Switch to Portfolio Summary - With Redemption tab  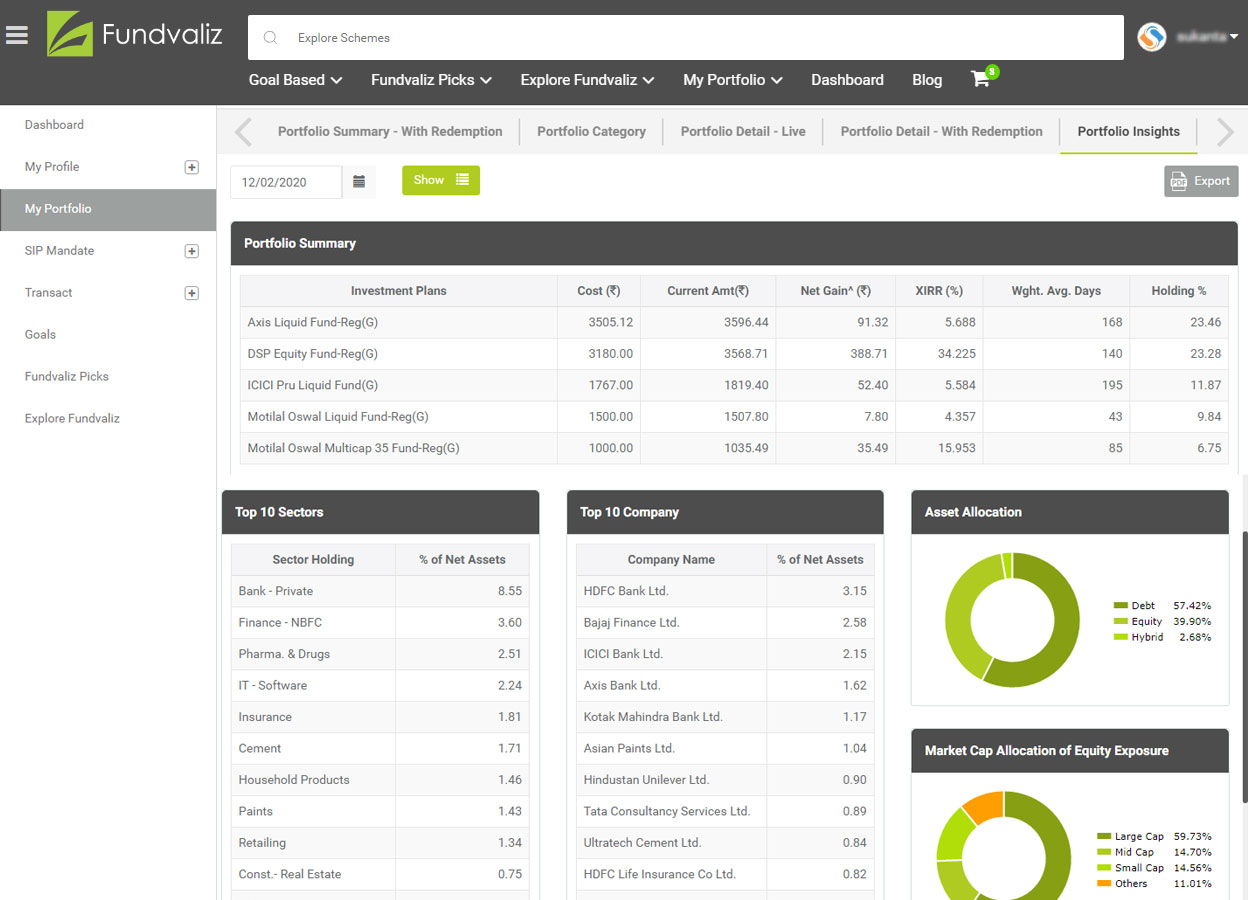click(x=390, y=131)
